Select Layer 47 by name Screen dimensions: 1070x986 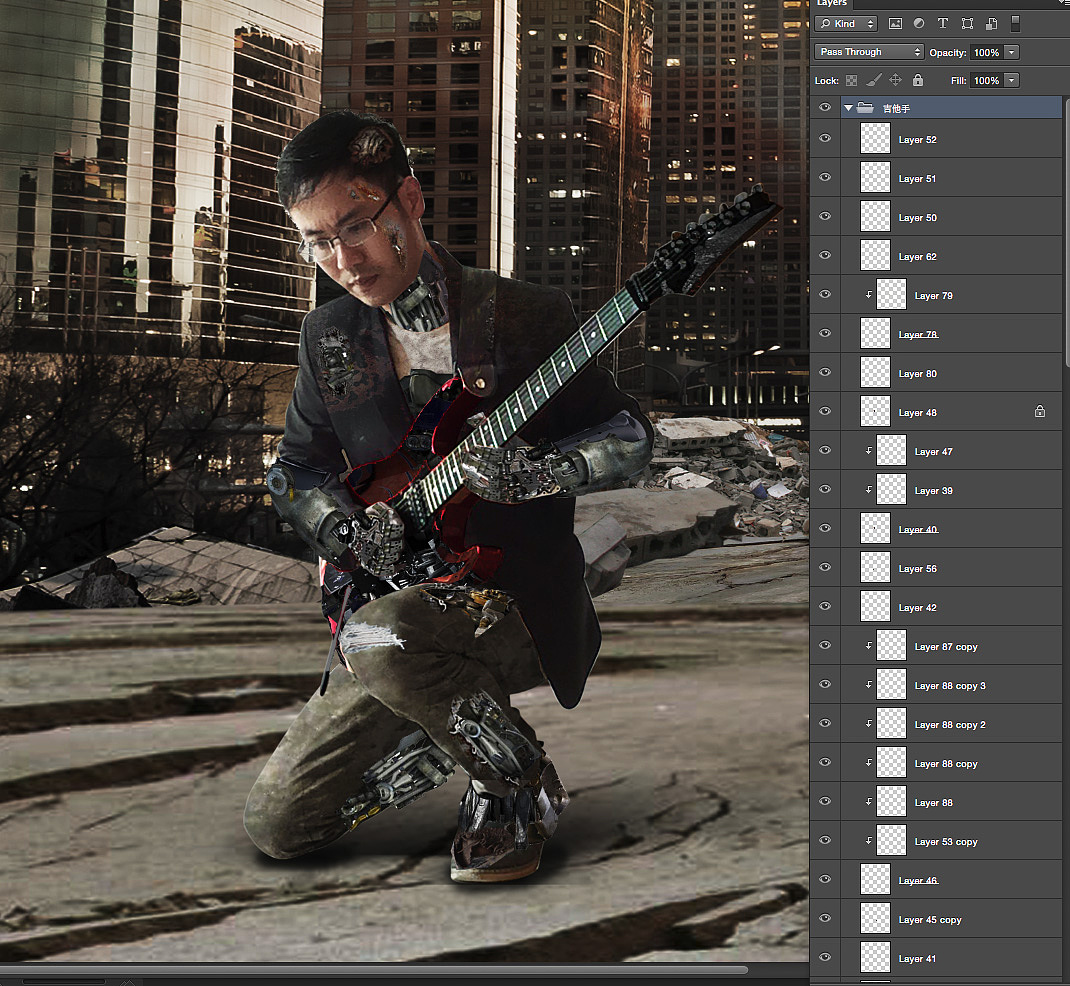[934, 452]
